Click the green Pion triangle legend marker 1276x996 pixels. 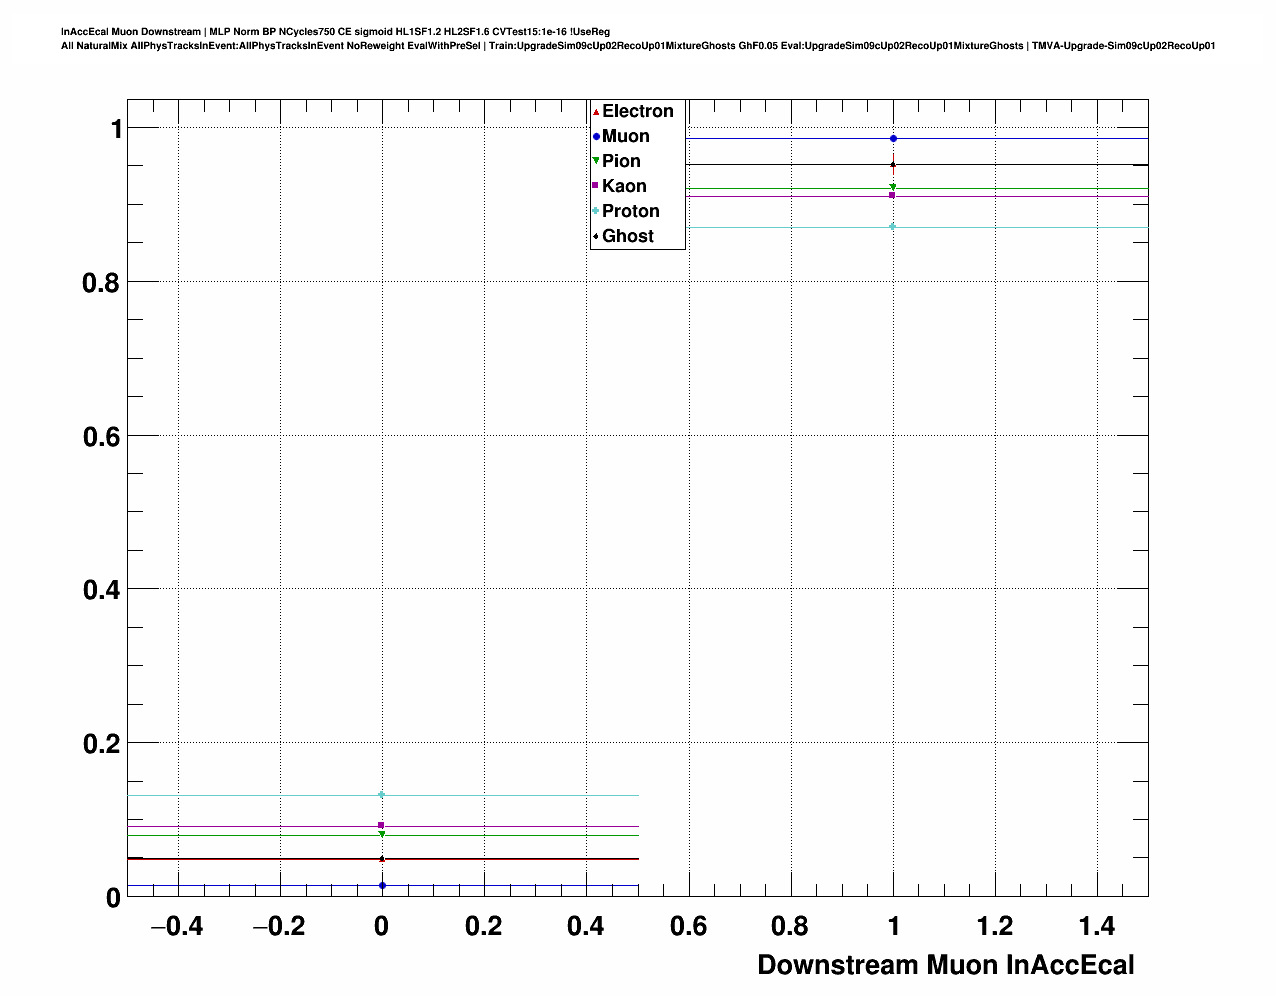coord(596,161)
